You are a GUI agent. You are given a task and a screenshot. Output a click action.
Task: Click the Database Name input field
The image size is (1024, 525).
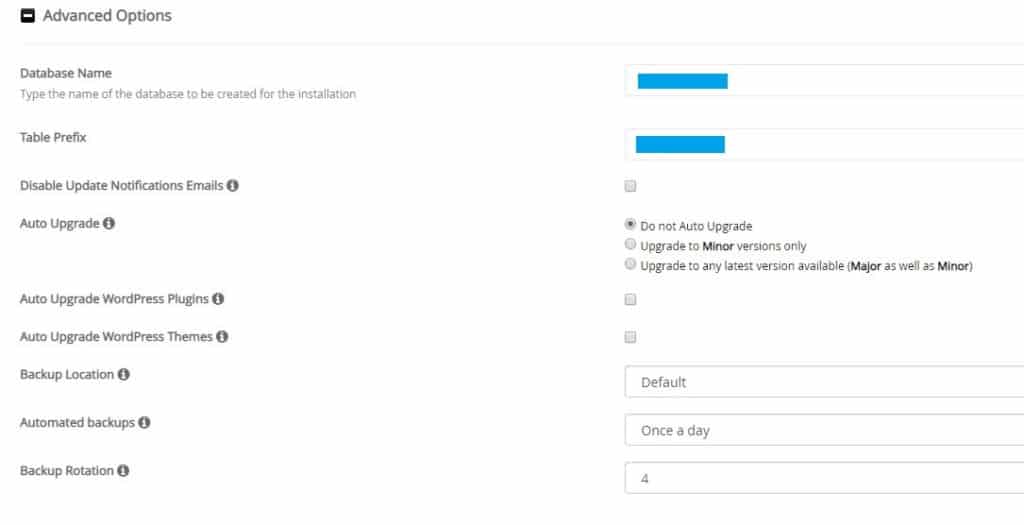(x=824, y=81)
